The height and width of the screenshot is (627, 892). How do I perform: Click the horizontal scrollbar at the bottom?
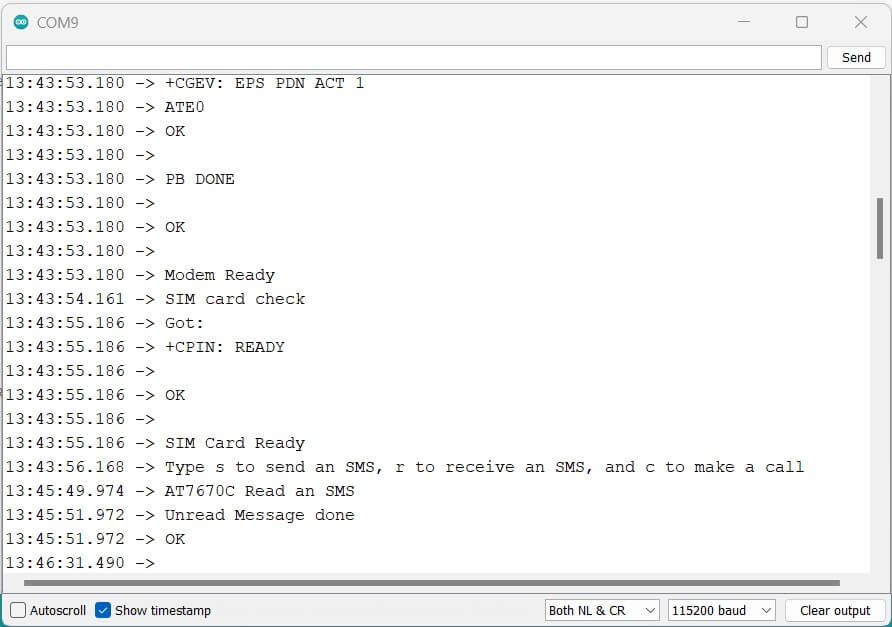pyautogui.click(x=432, y=583)
